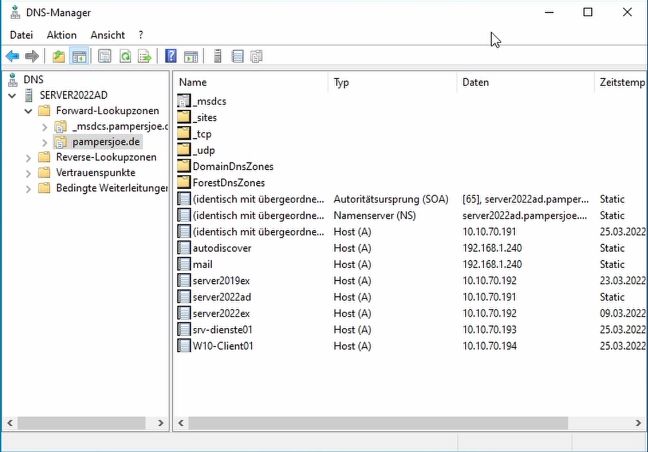Click the New server toolbar icon

218,56
